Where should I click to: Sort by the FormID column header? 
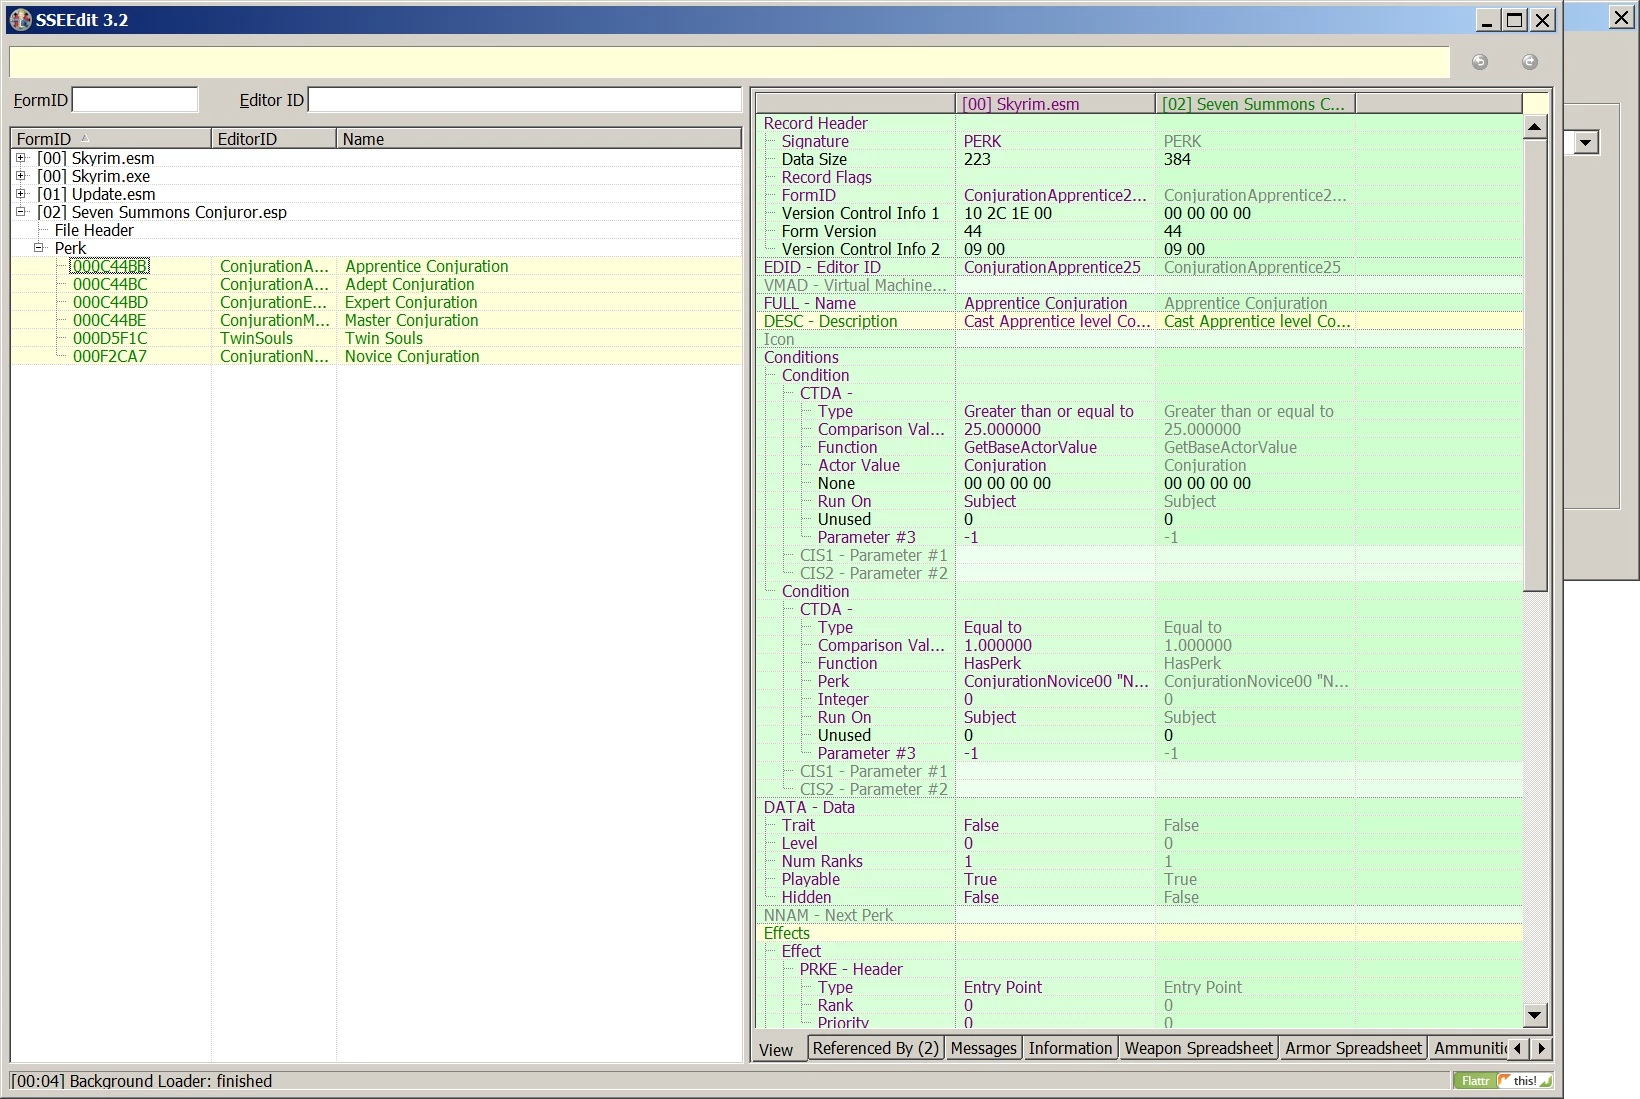click(x=111, y=139)
